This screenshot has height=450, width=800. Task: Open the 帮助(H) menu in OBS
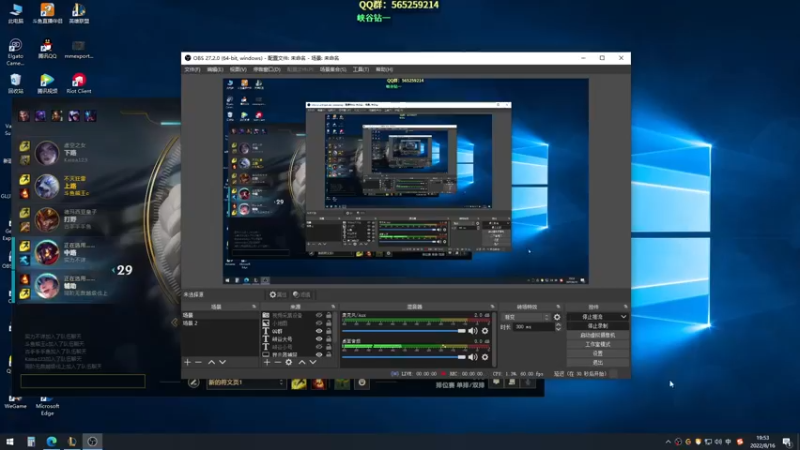pyautogui.click(x=384, y=69)
